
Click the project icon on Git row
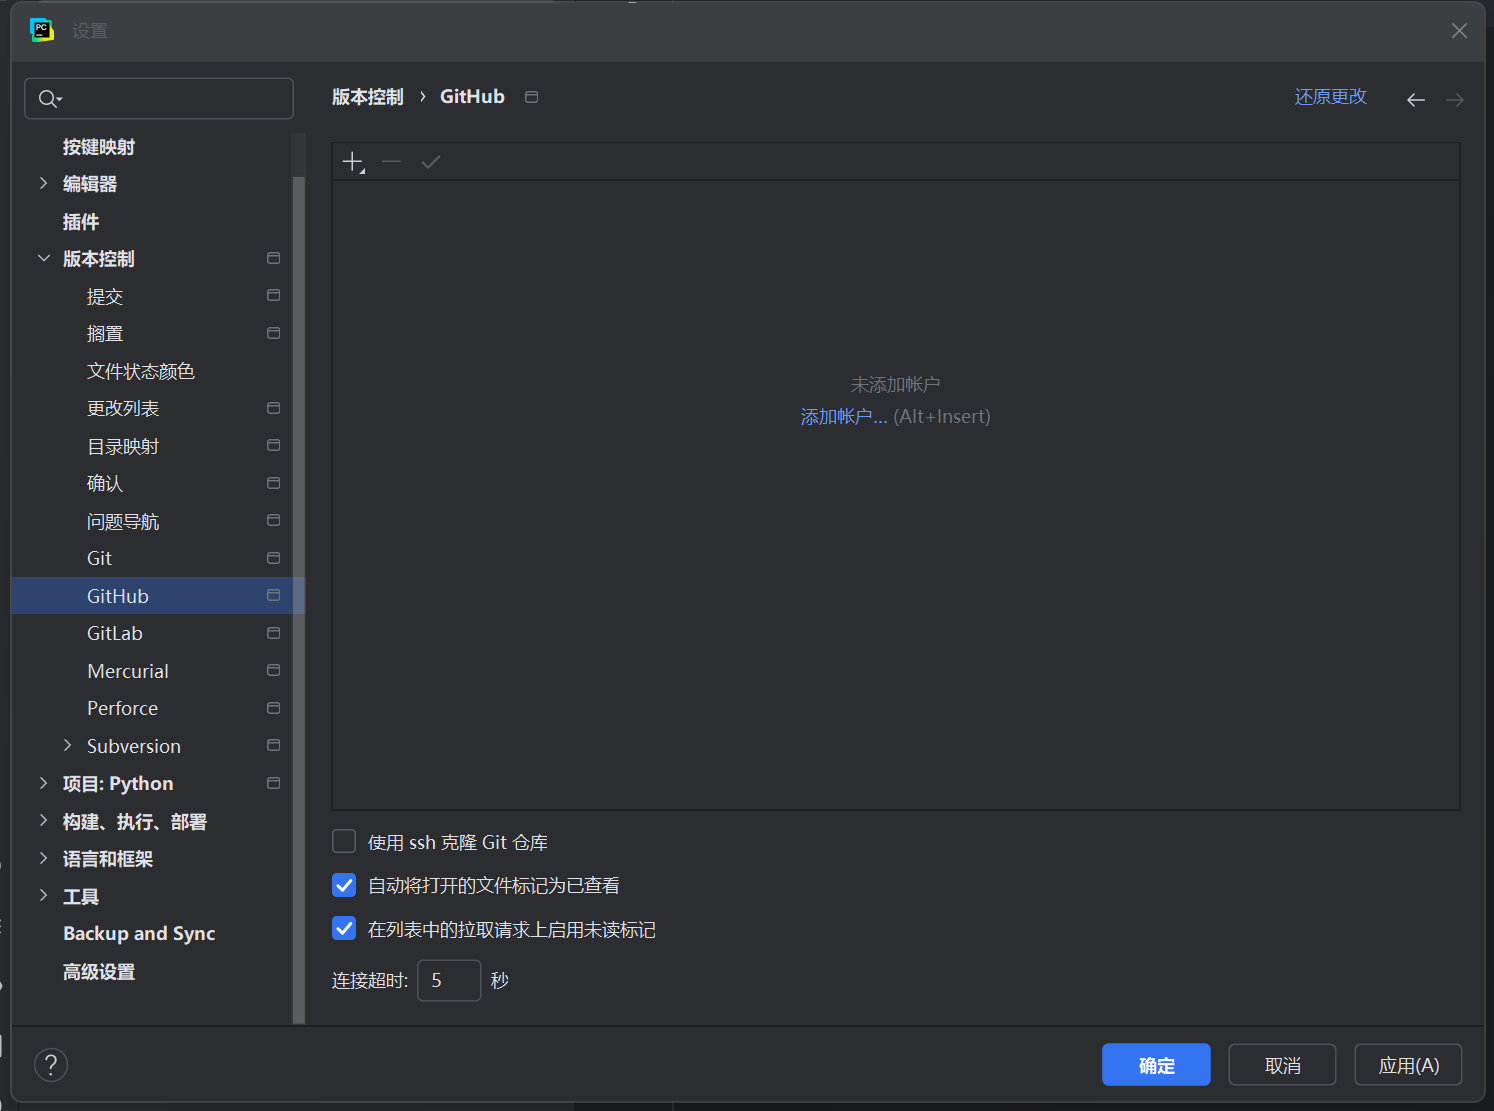coord(274,558)
